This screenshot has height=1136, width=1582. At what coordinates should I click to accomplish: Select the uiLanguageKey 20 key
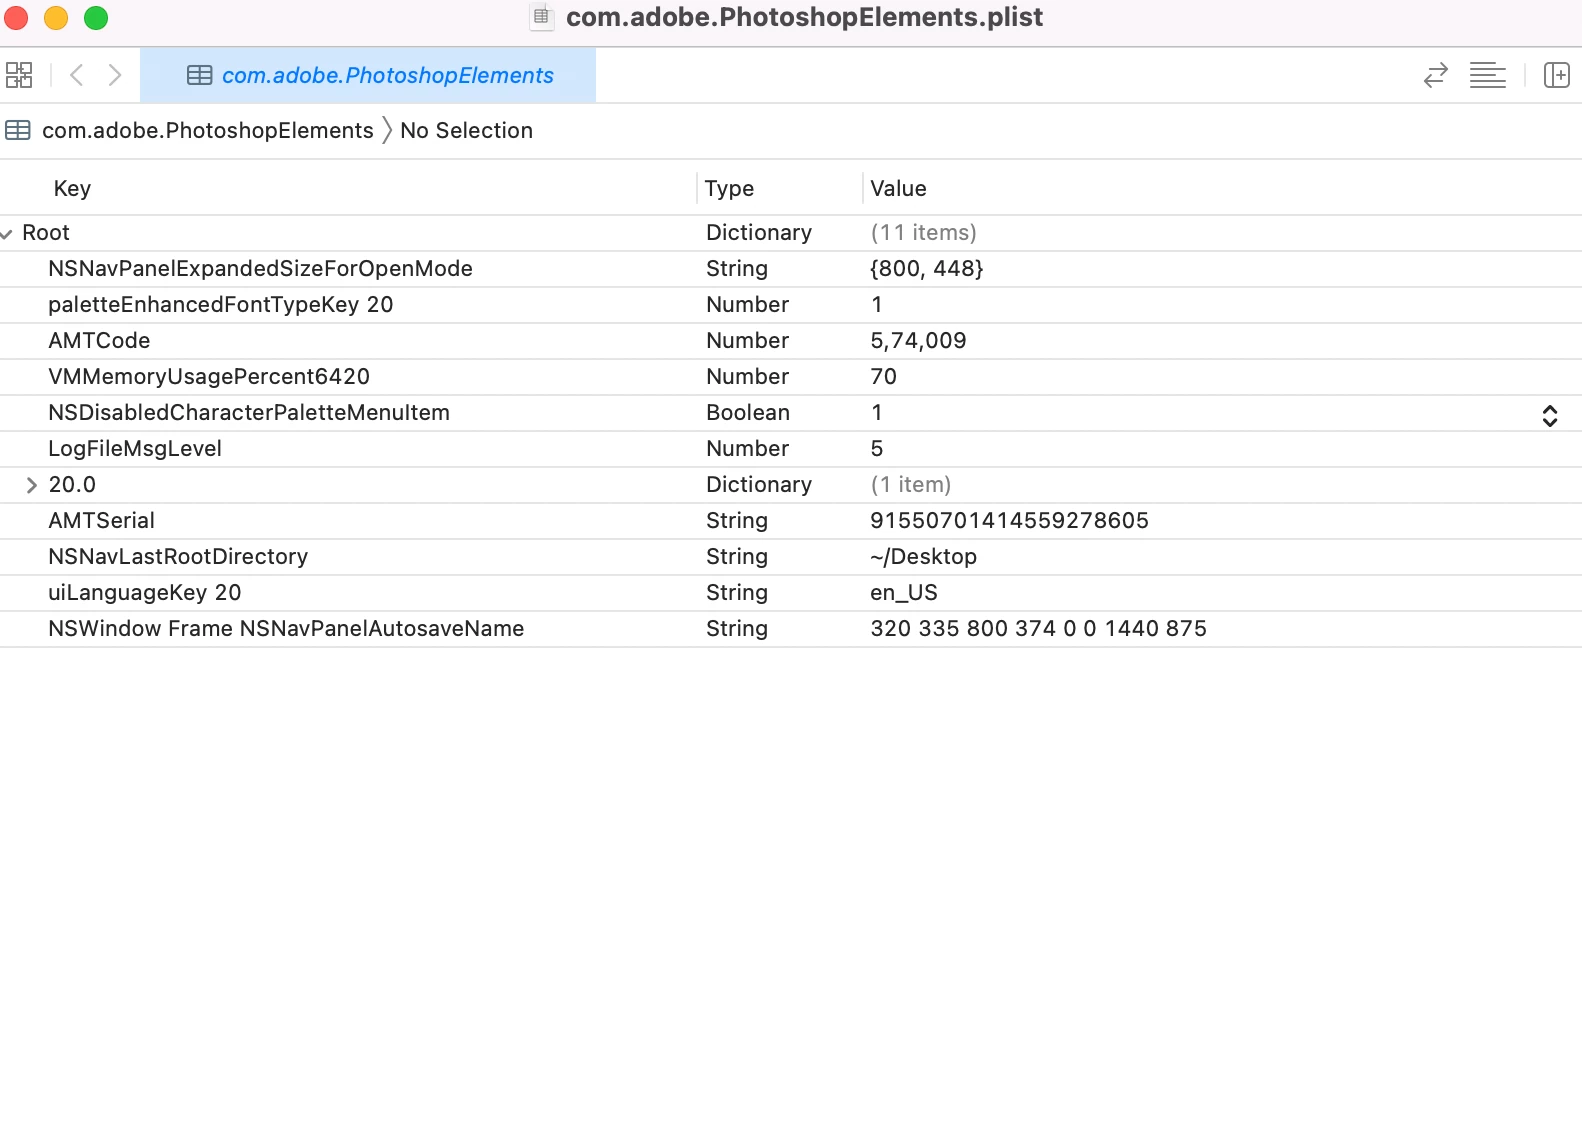tap(145, 592)
